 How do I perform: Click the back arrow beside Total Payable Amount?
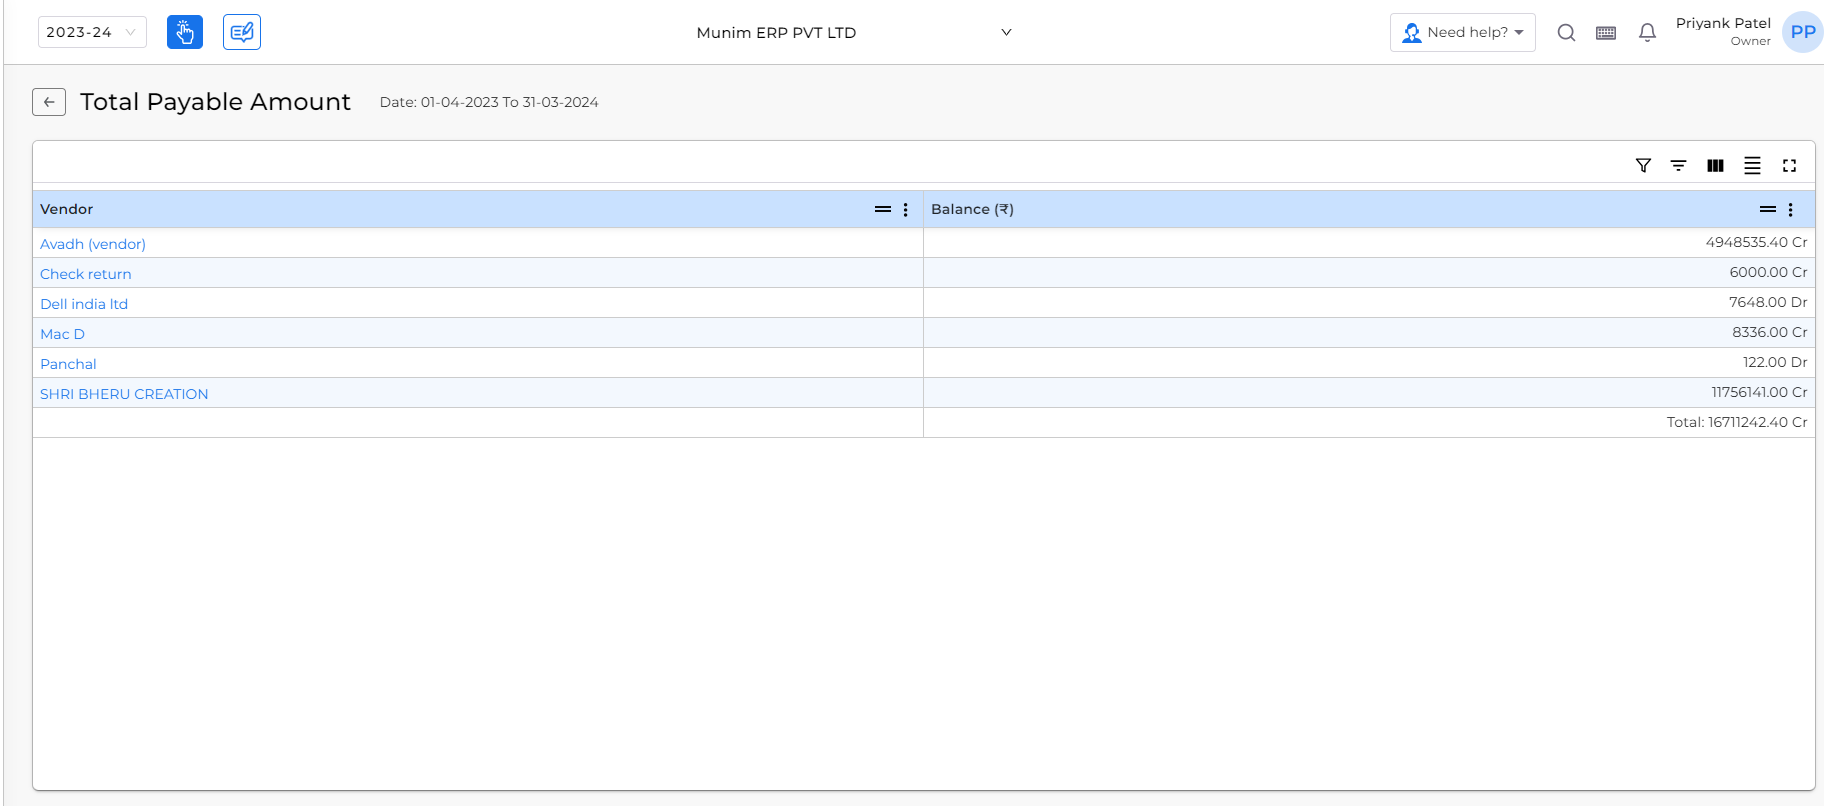49,102
